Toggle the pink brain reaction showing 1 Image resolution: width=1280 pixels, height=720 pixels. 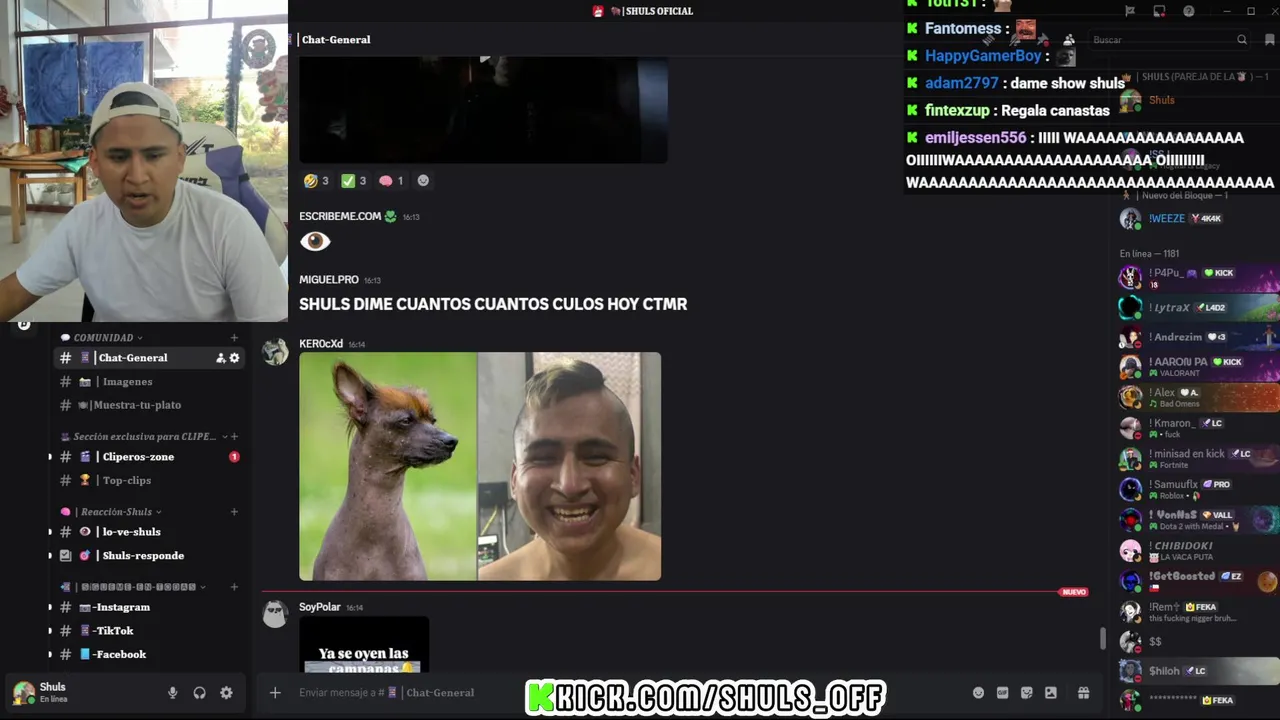coord(391,181)
